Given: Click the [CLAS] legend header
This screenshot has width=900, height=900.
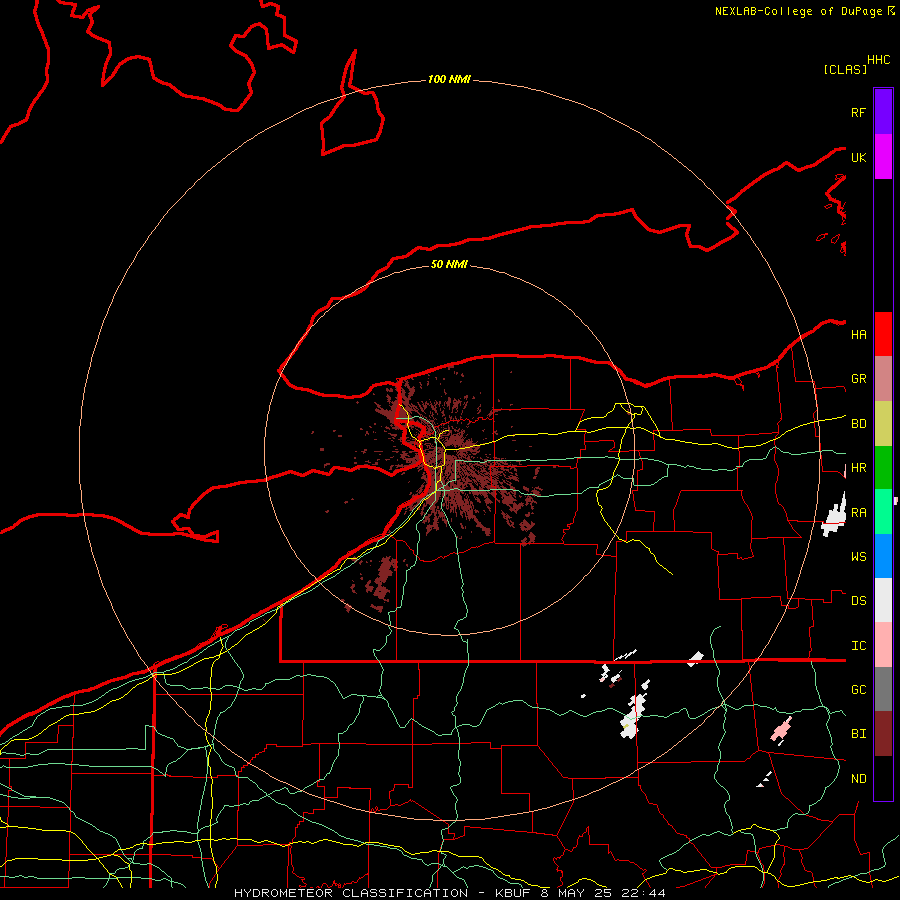Looking at the screenshot, I should (845, 70).
